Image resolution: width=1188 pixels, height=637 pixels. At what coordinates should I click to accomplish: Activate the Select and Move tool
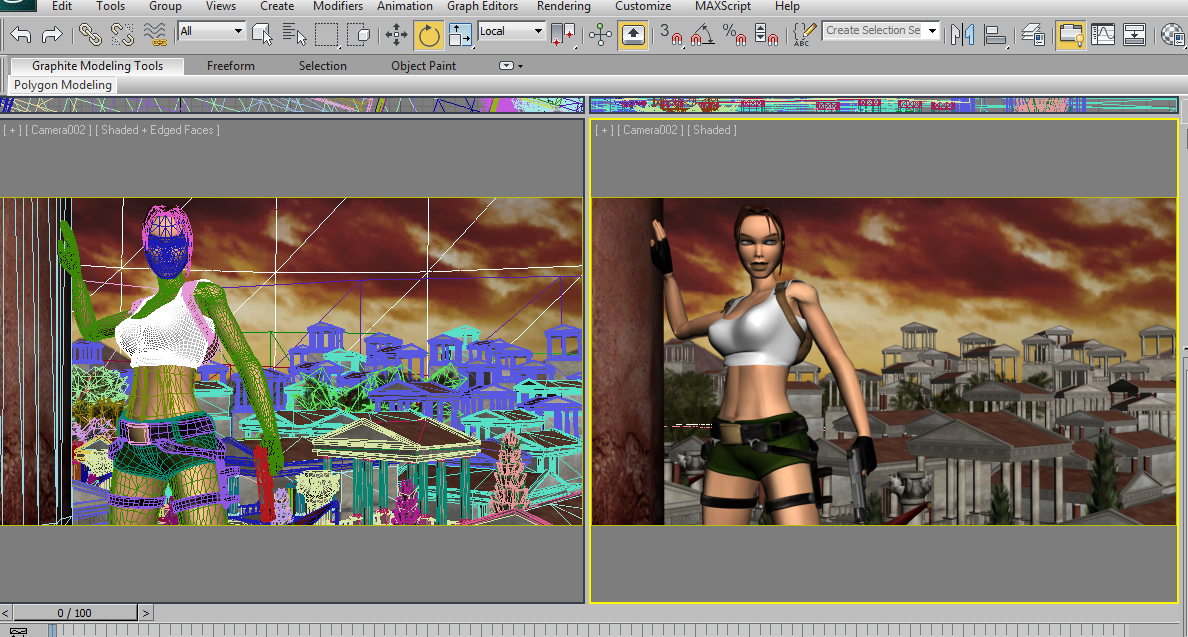(x=396, y=34)
